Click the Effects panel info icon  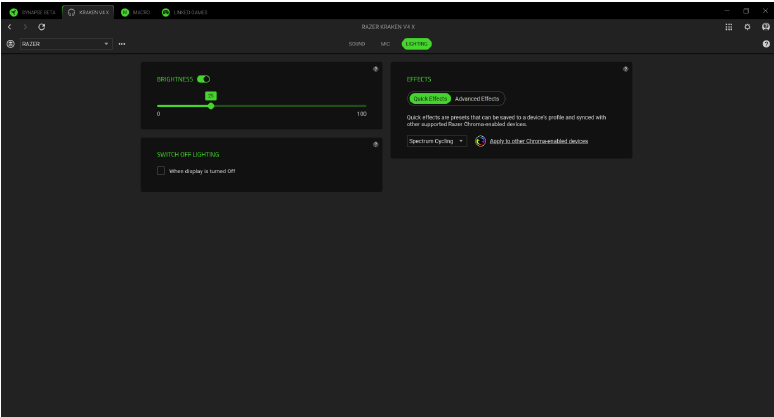[625, 69]
